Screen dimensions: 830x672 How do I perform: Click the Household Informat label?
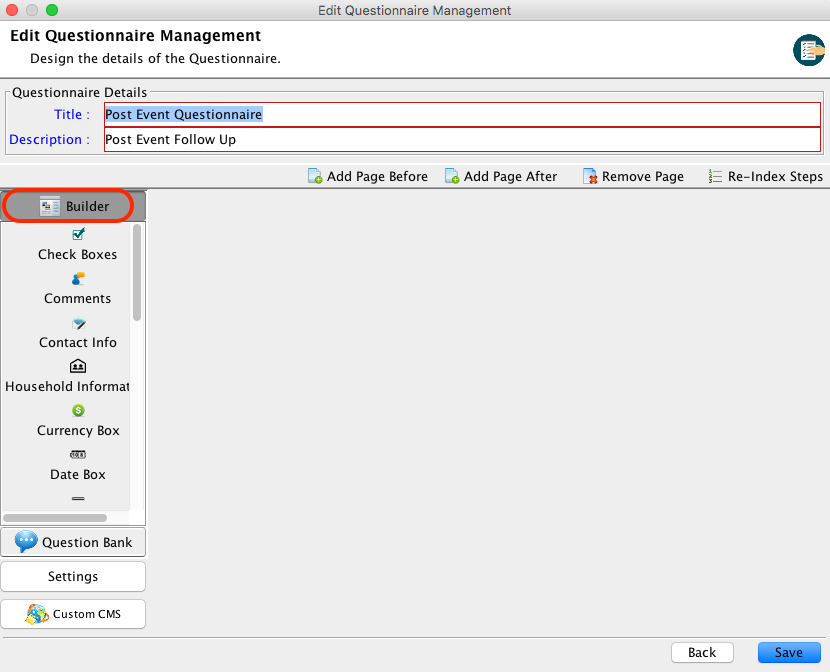pyautogui.click(x=67, y=386)
